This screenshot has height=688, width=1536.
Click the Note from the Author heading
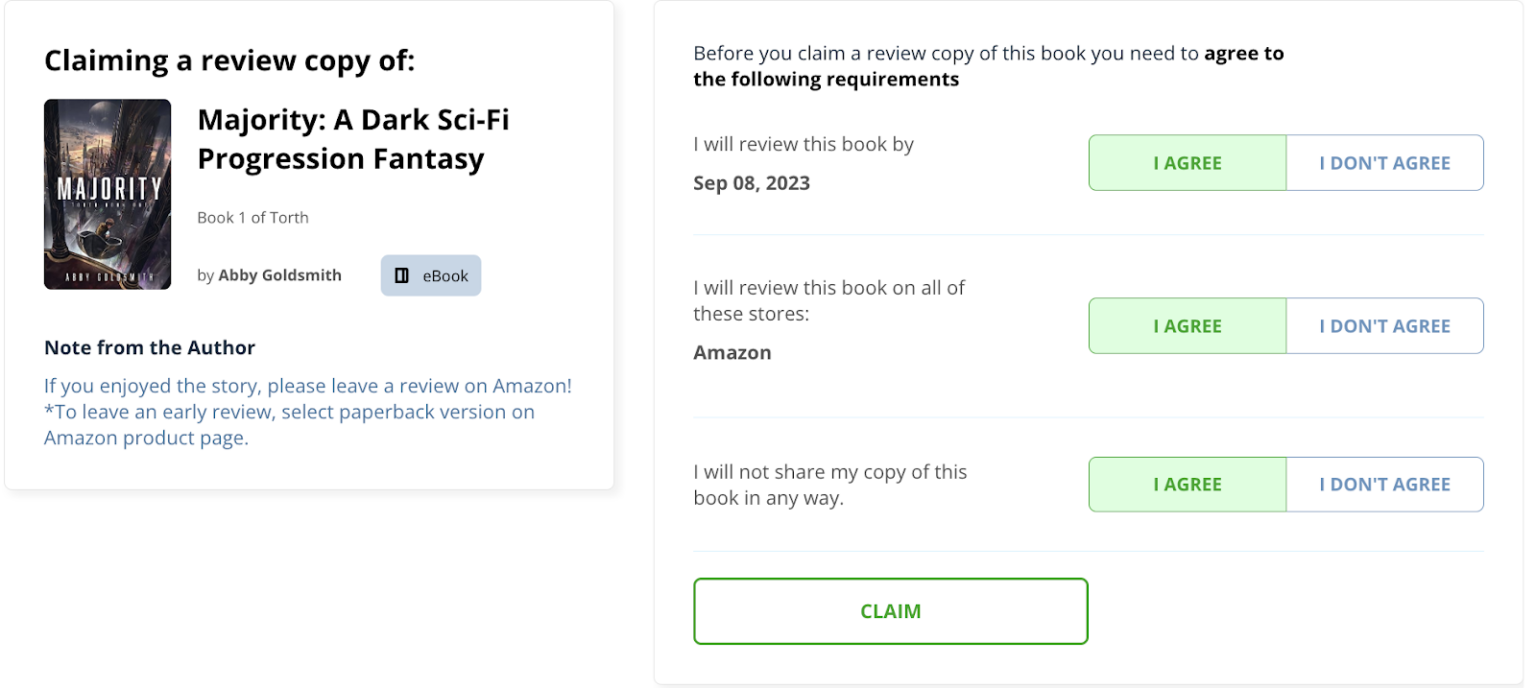click(149, 347)
